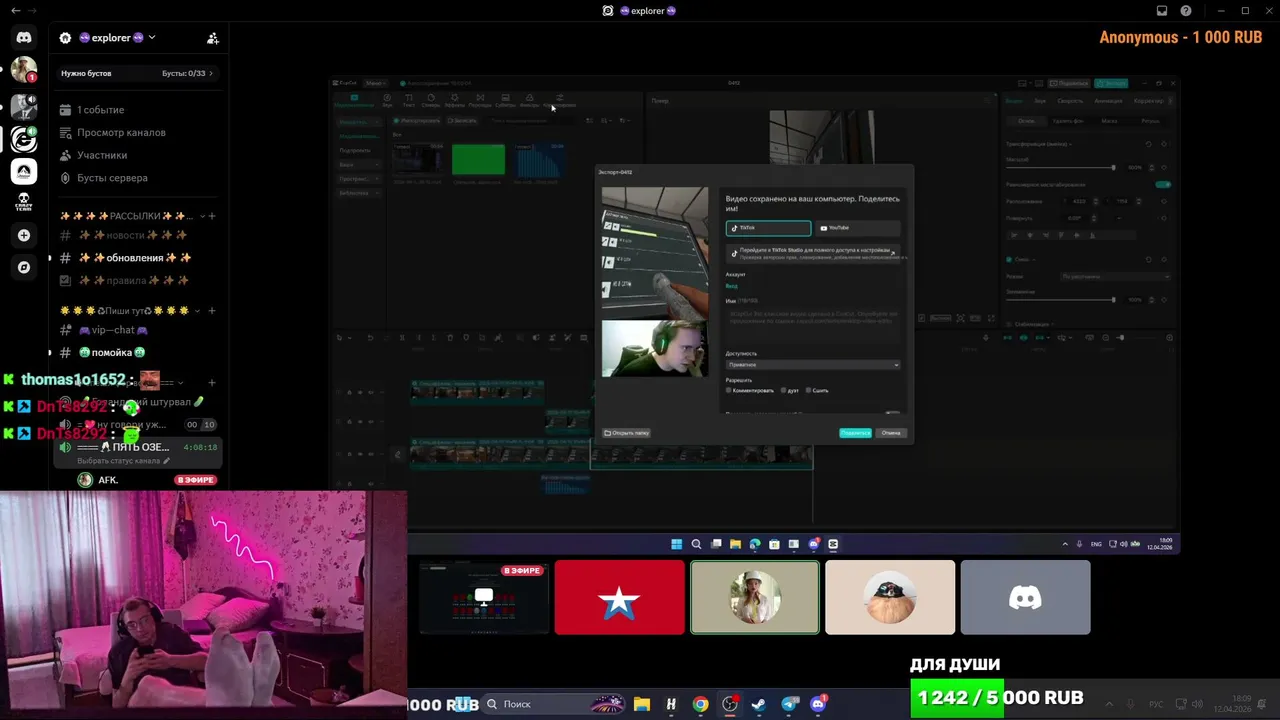Click the folder icon on Открыть папку

[x=607, y=433]
